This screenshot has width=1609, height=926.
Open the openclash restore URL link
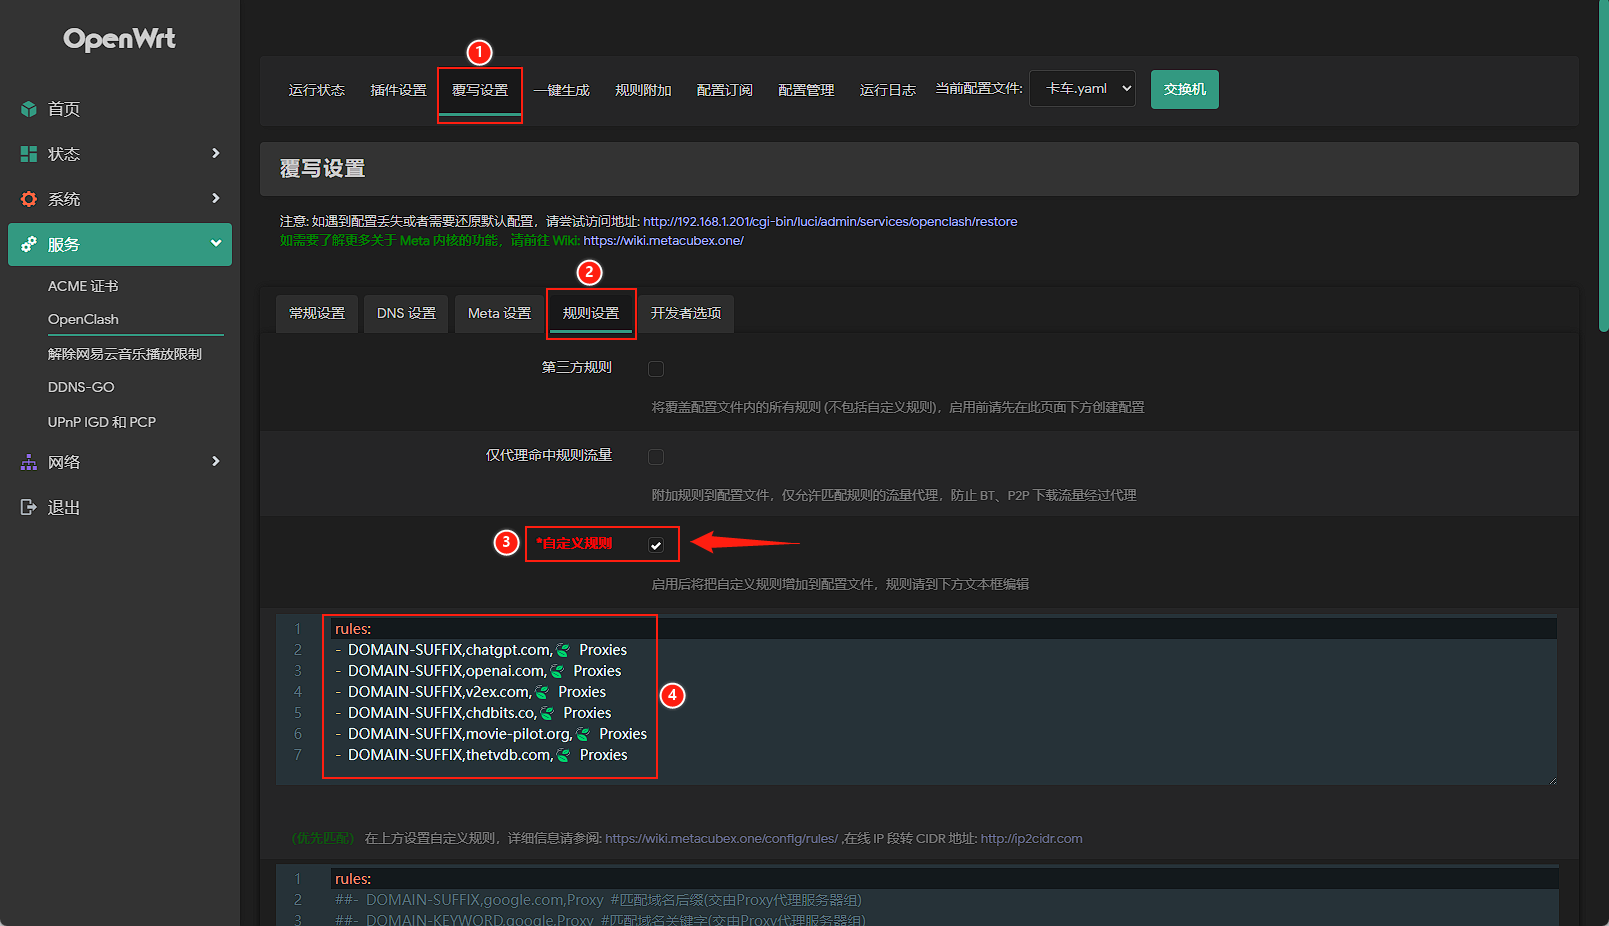[x=830, y=222]
